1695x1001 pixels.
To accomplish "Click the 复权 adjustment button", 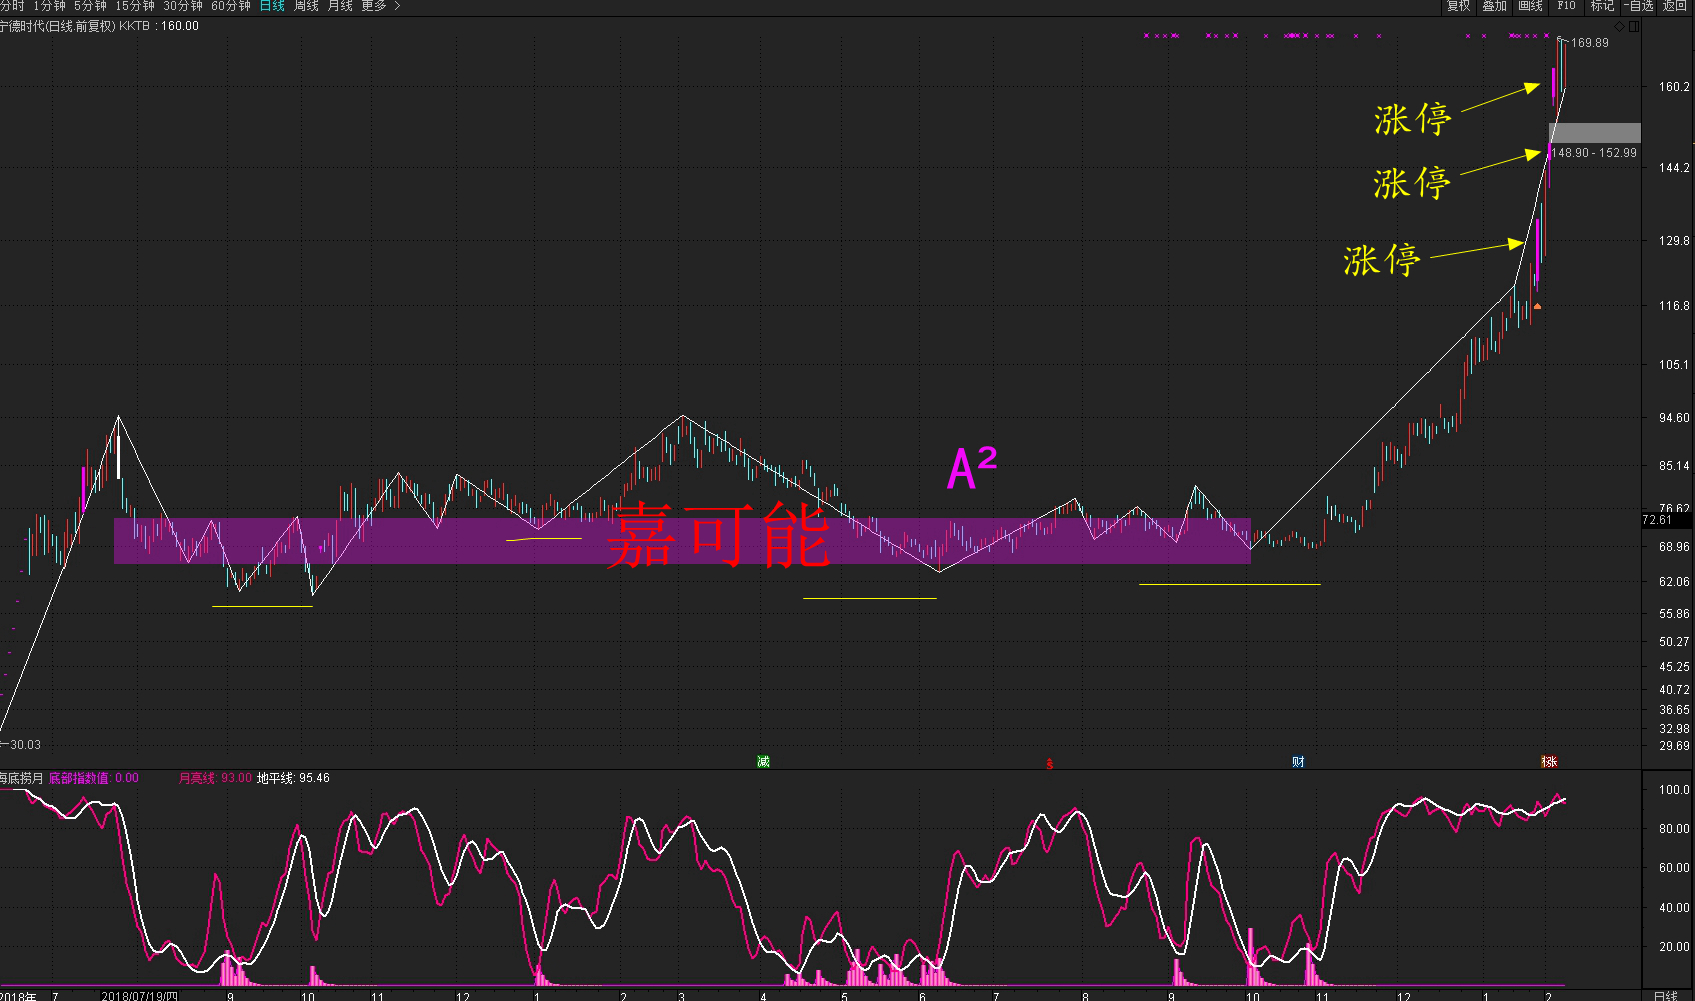I will pos(1458,6).
